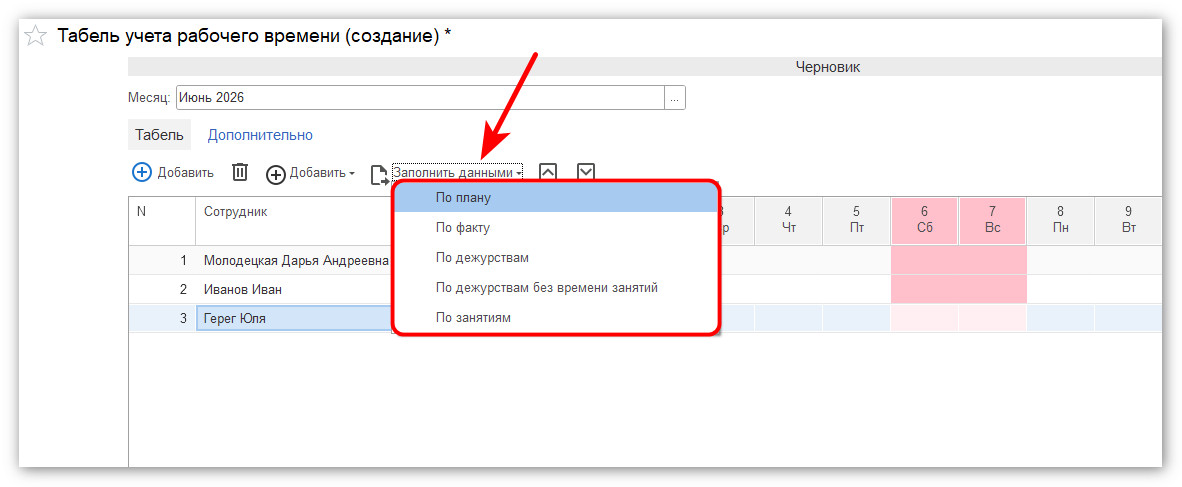Click the 5 Пт day column header

click(x=857, y=220)
